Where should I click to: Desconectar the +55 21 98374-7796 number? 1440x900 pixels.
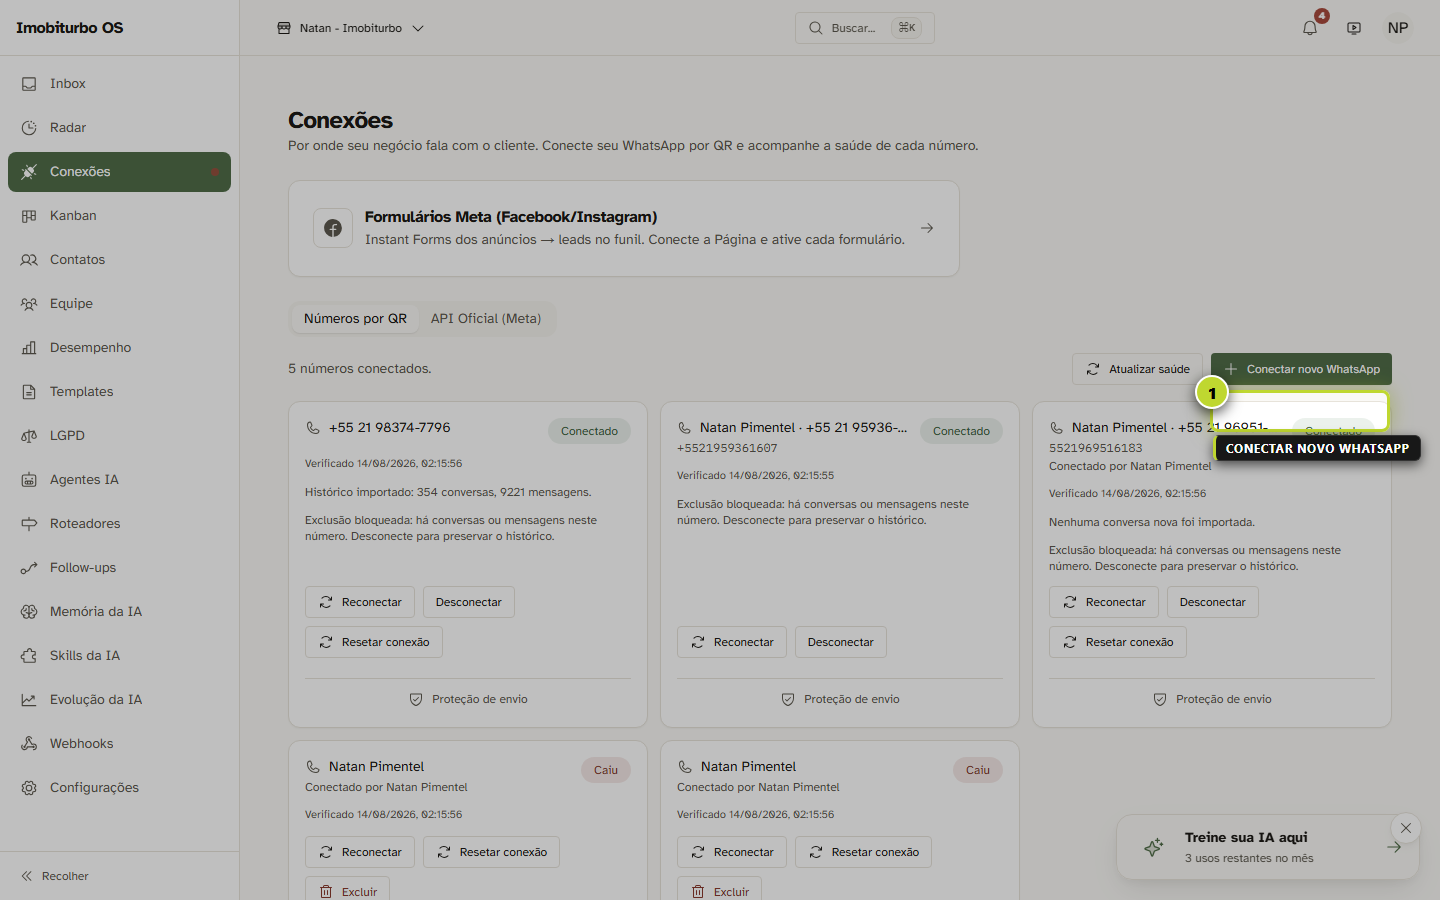click(469, 602)
